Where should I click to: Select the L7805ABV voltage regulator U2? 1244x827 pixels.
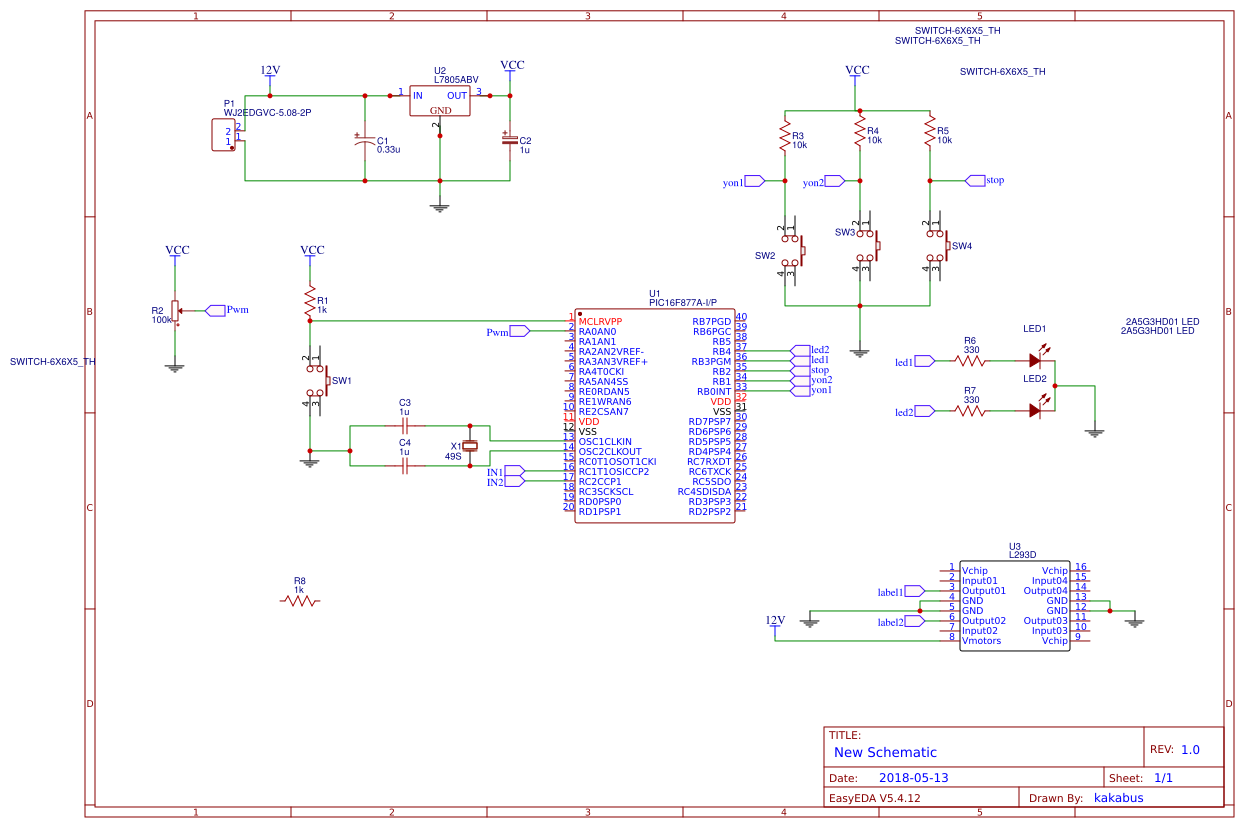(x=440, y=100)
